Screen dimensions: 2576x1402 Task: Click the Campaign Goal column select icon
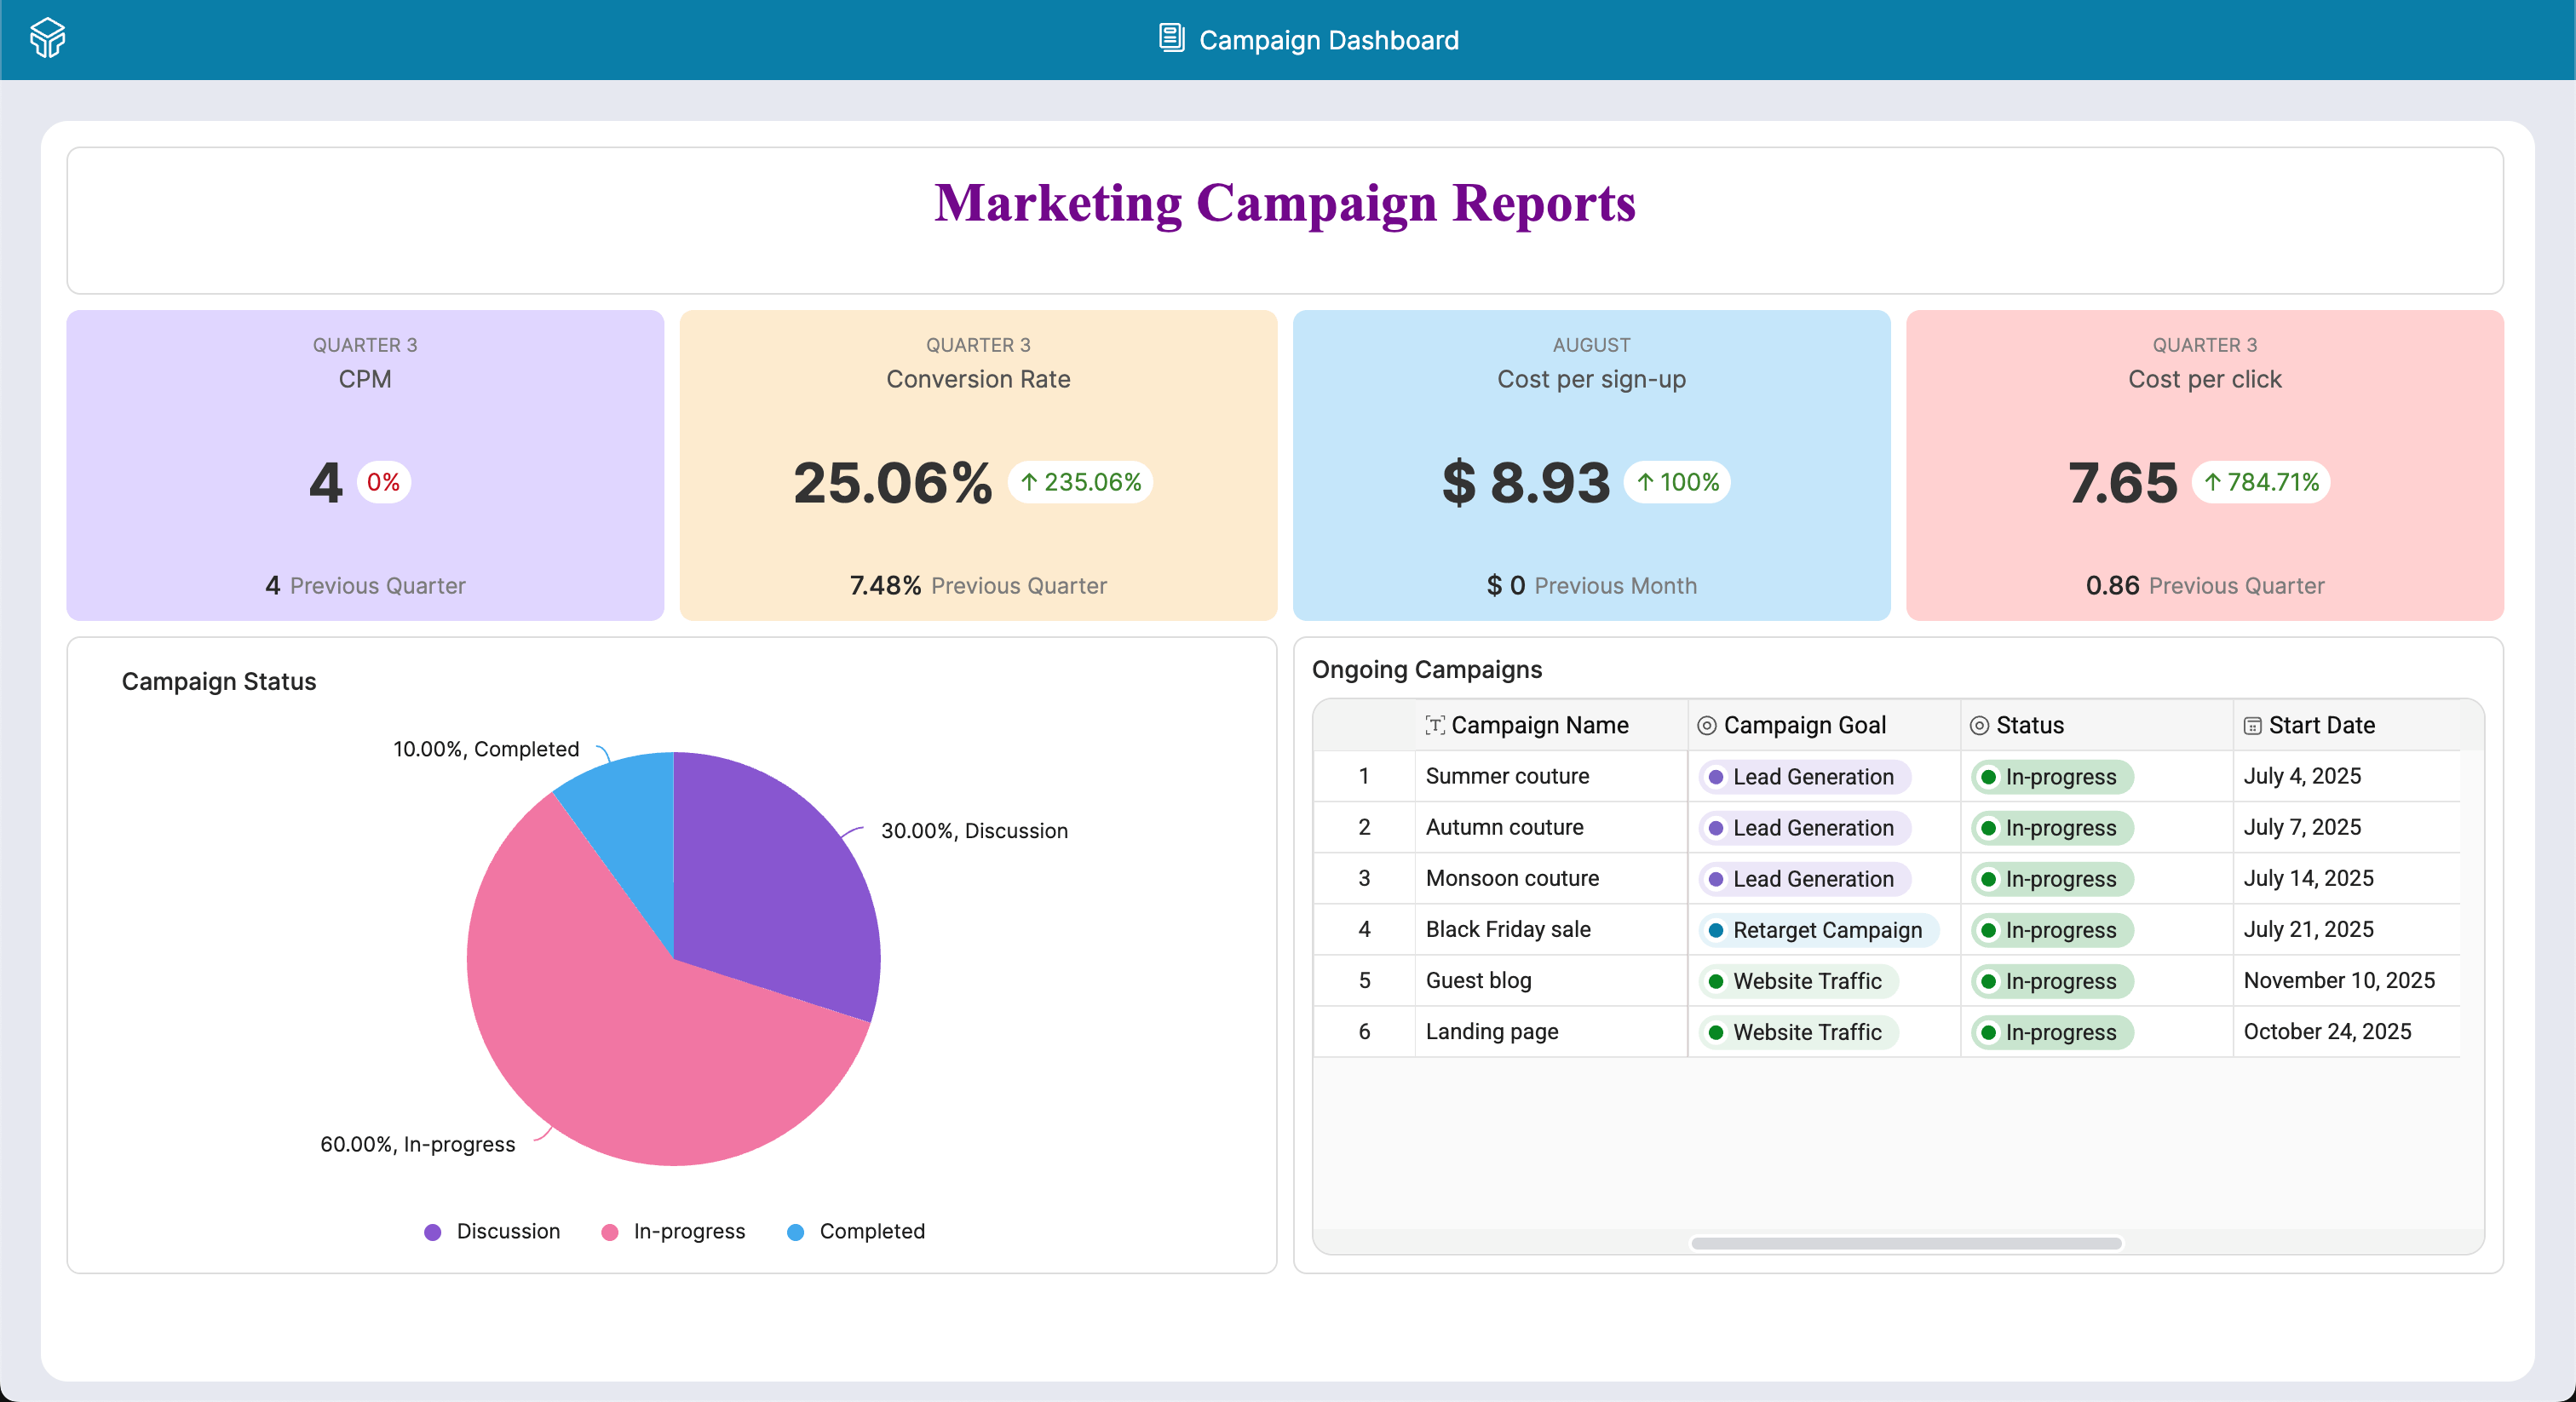[1707, 726]
